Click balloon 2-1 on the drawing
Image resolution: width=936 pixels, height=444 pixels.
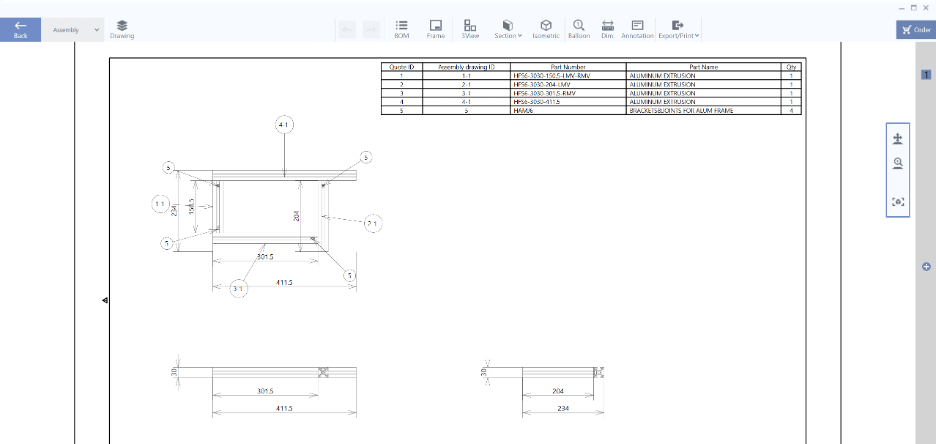372,224
